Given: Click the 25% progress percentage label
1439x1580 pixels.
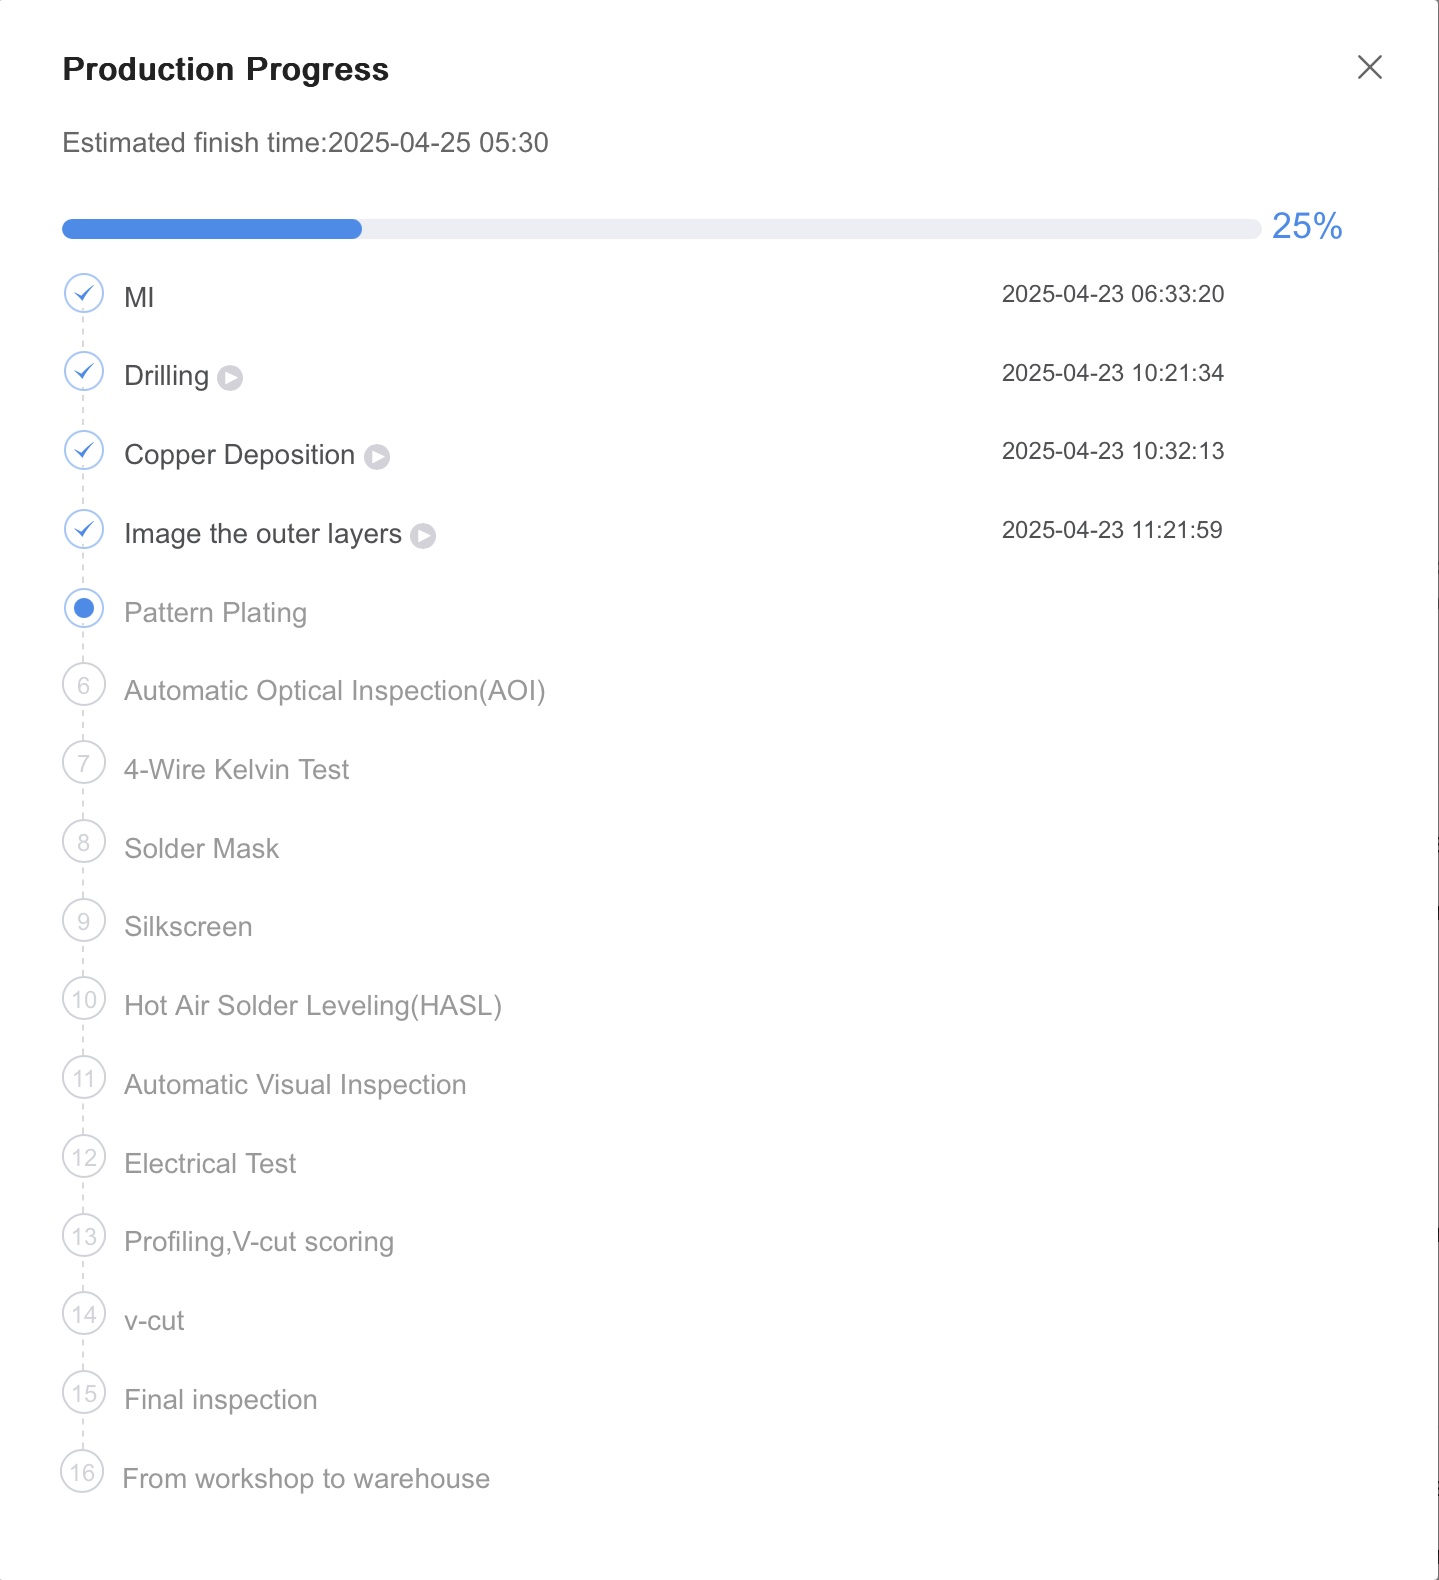Looking at the screenshot, I should pos(1306,227).
